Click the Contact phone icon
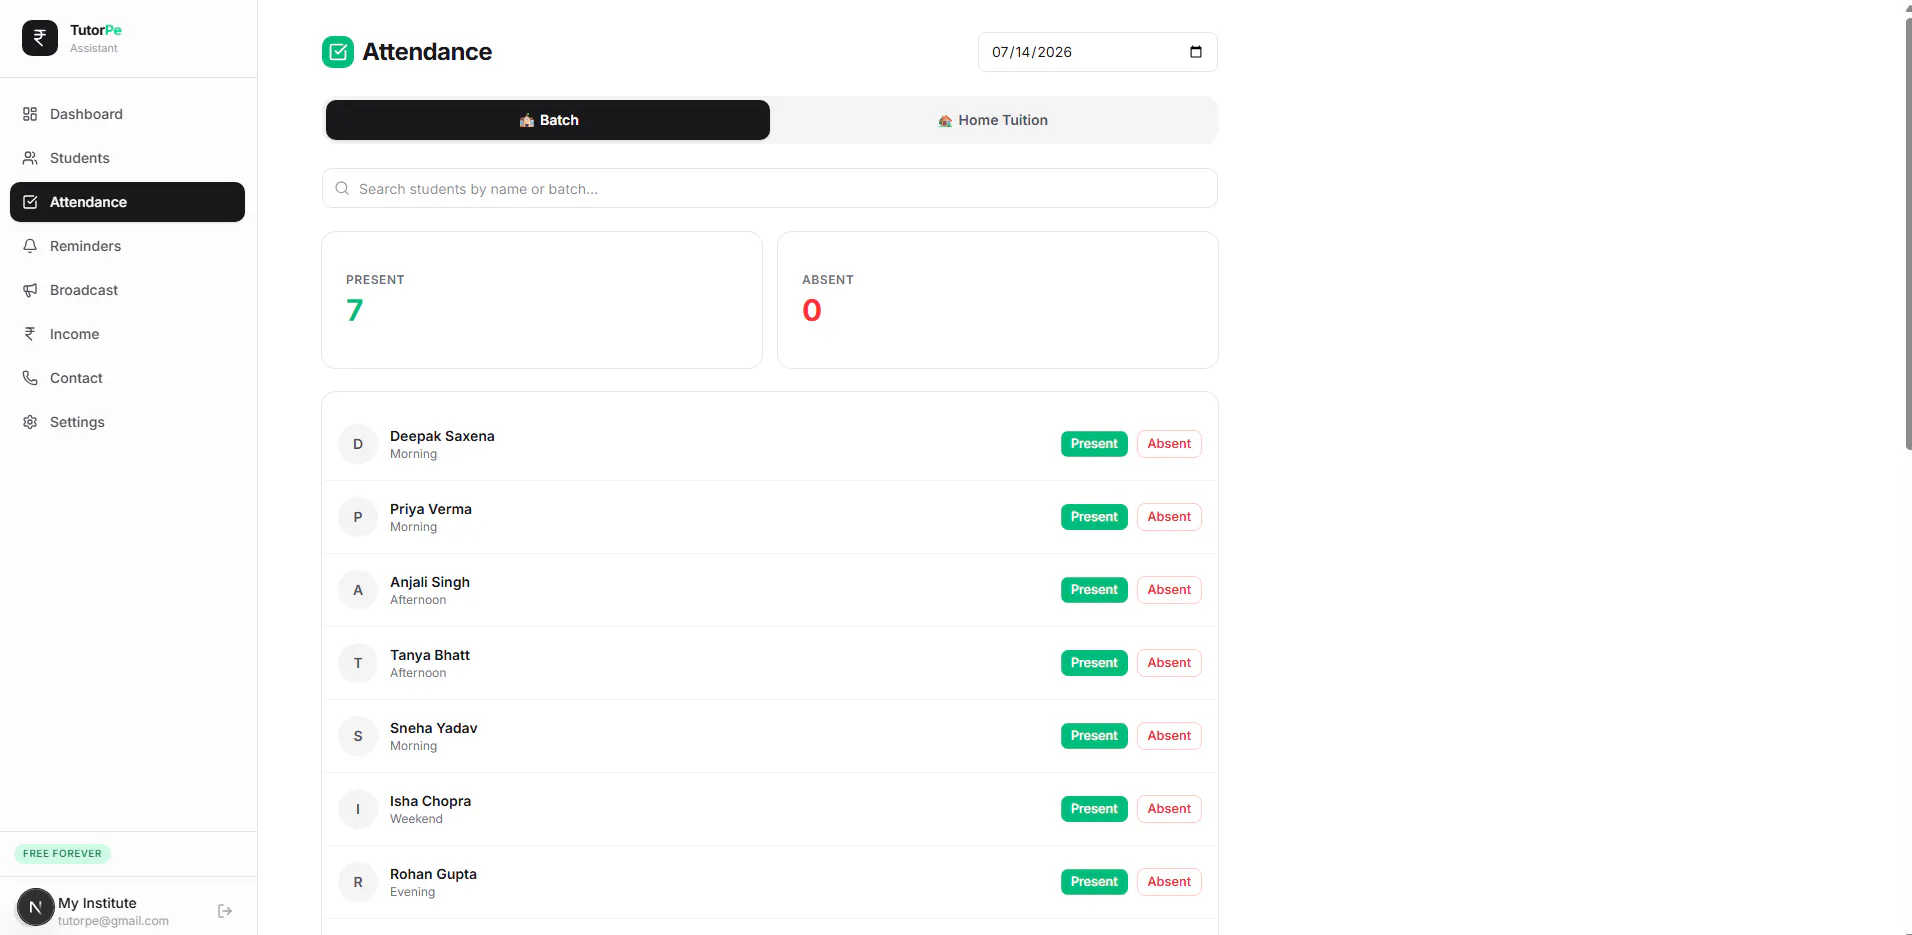The height and width of the screenshot is (935, 1912). (x=30, y=378)
